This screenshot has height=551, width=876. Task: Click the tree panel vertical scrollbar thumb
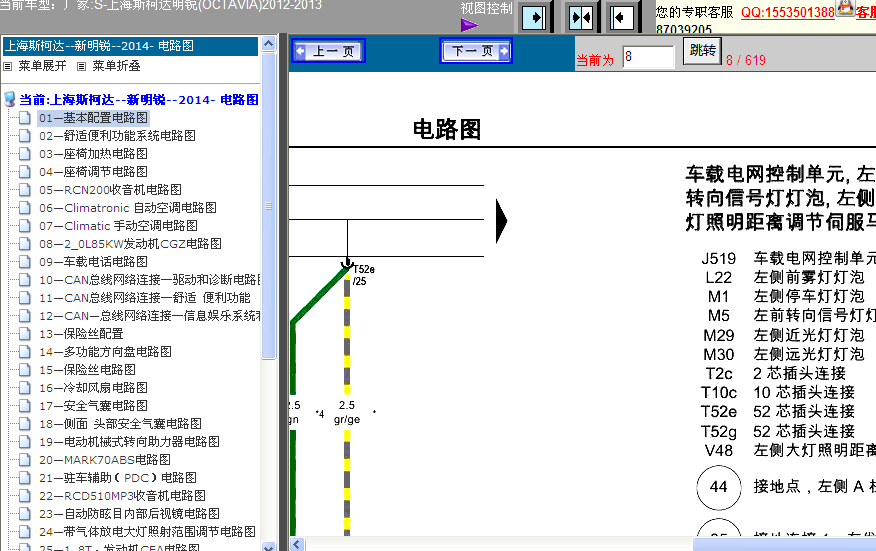[x=269, y=206]
